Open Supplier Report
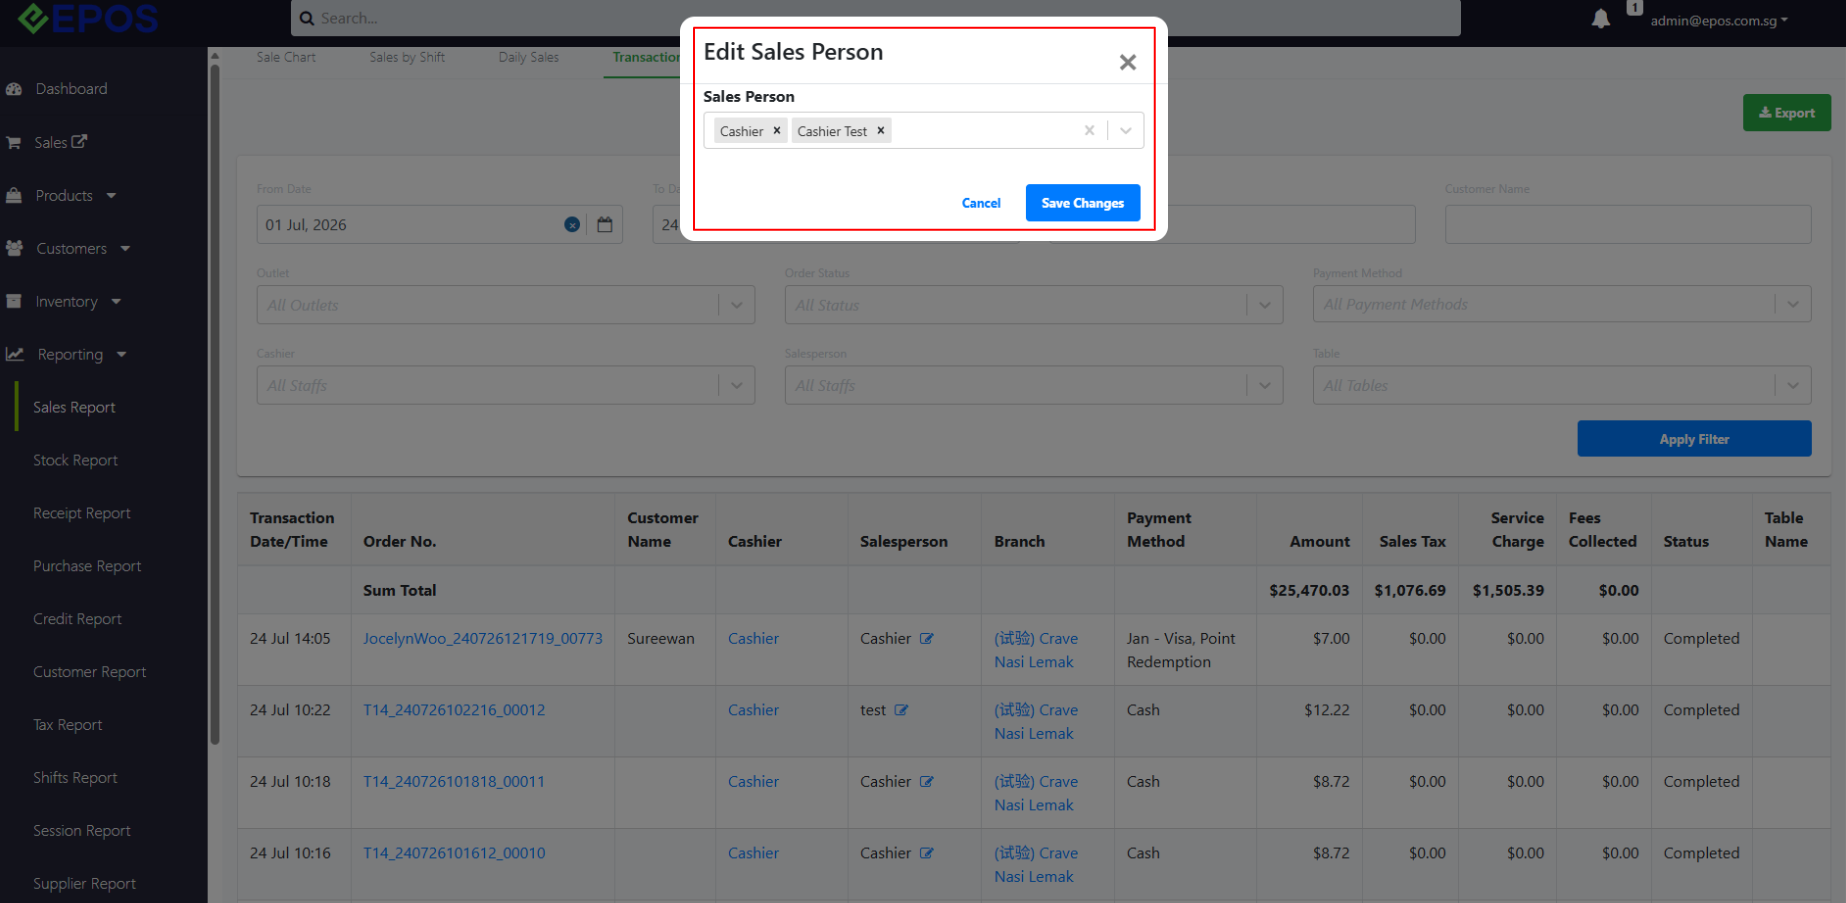 [84, 884]
